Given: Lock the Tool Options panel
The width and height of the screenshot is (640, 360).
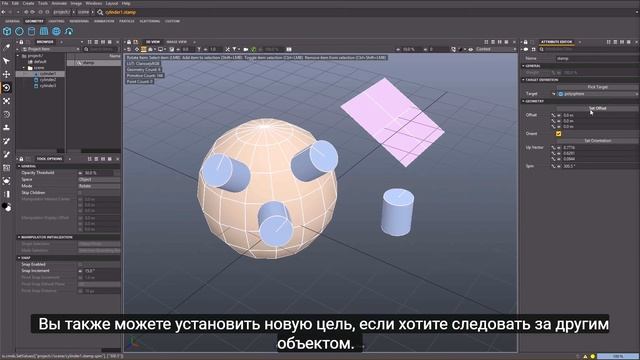Looking at the screenshot, I should 21,159.
